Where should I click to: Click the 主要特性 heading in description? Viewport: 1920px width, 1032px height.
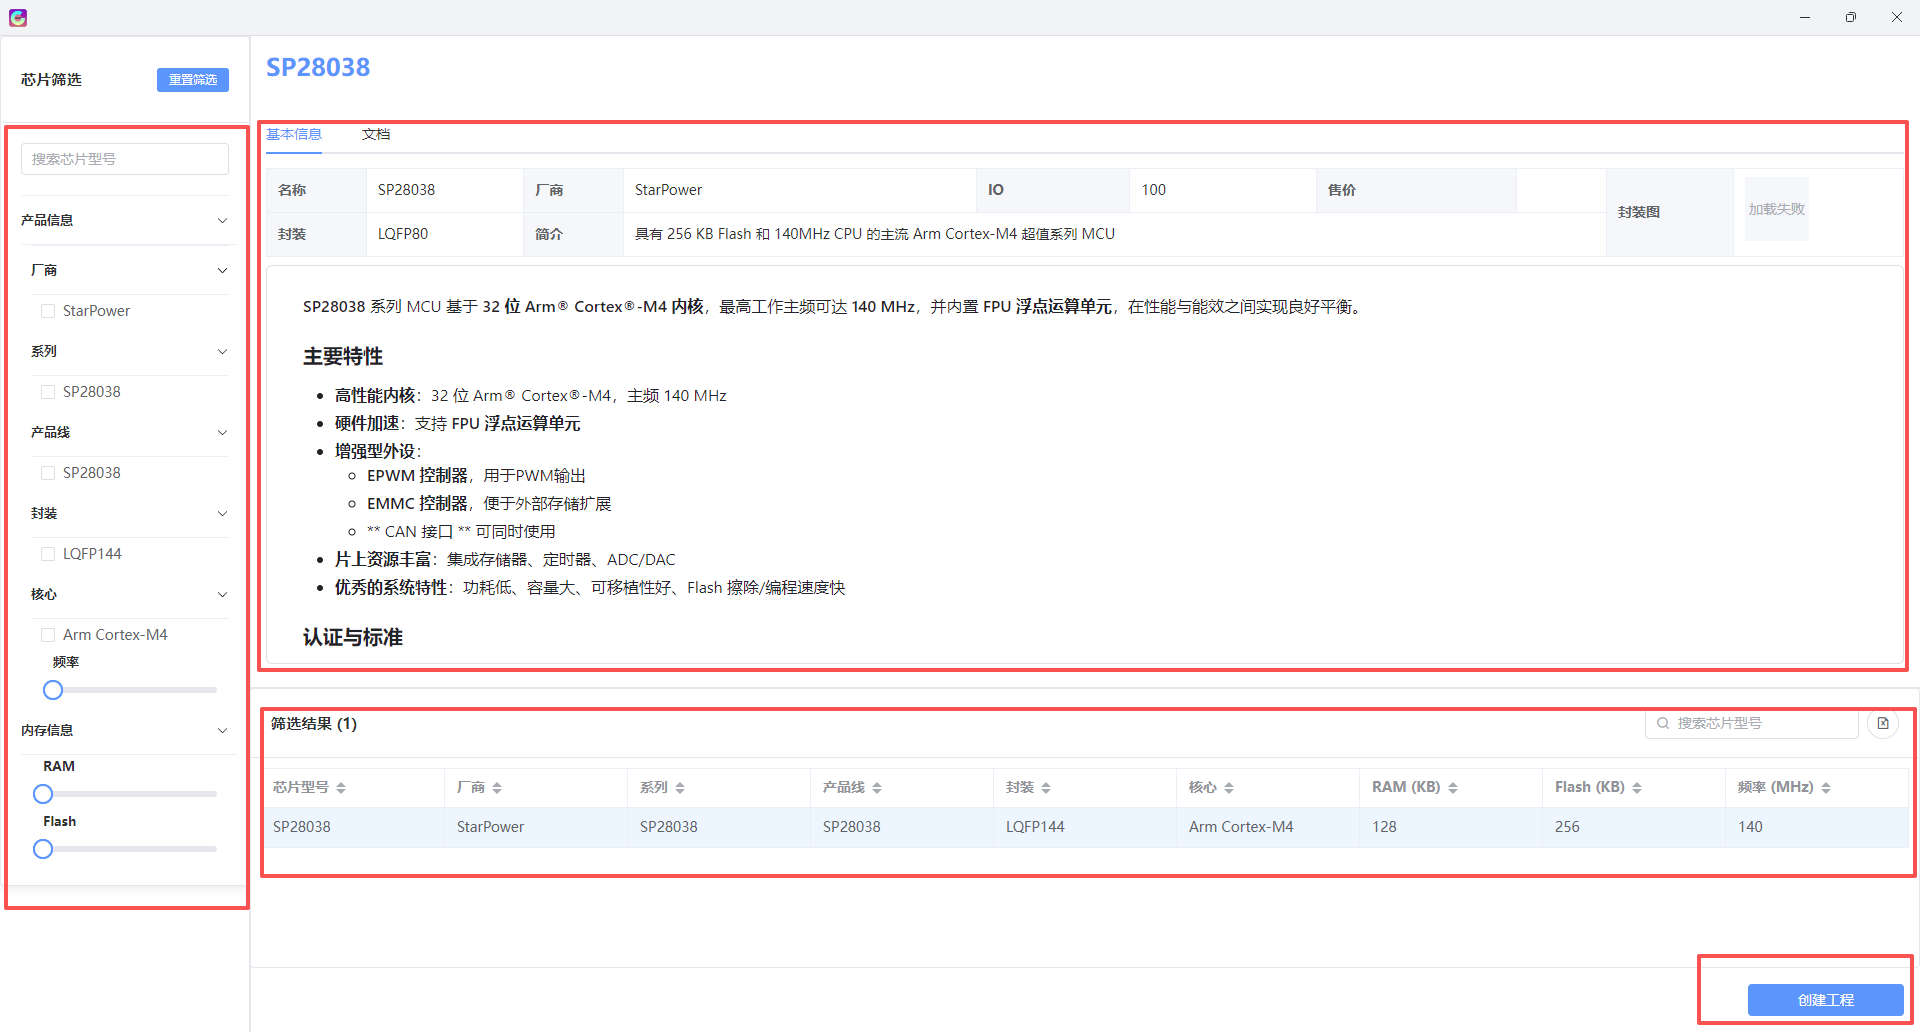click(x=343, y=356)
